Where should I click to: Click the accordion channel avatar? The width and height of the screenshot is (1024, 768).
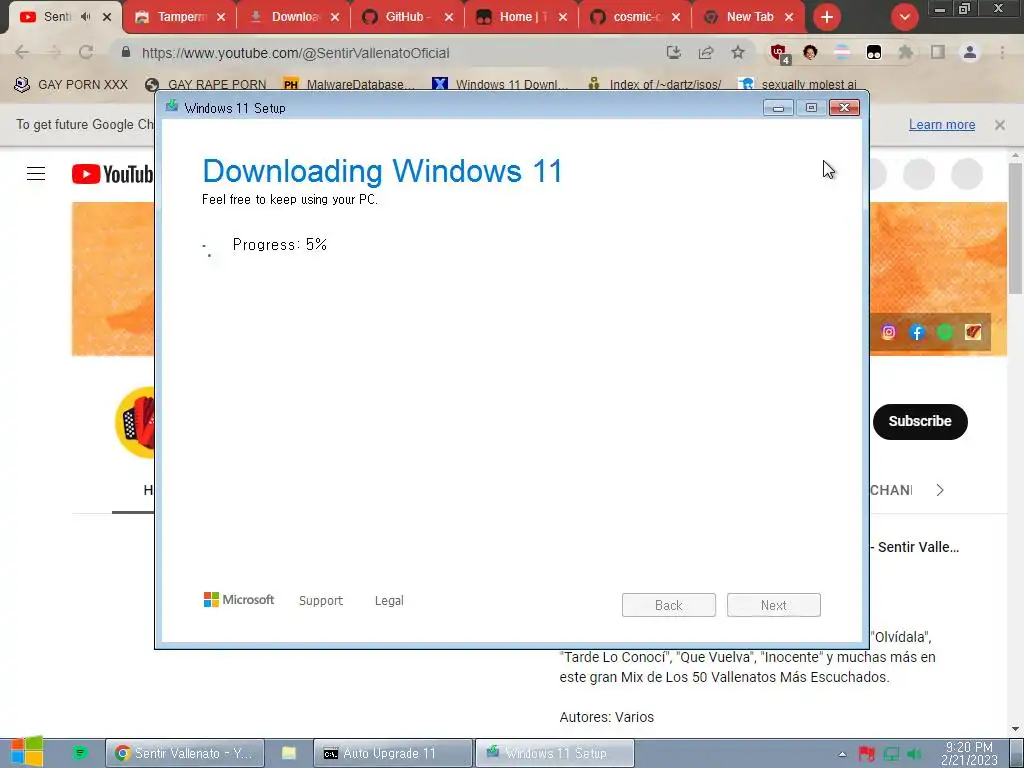point(135,423)
